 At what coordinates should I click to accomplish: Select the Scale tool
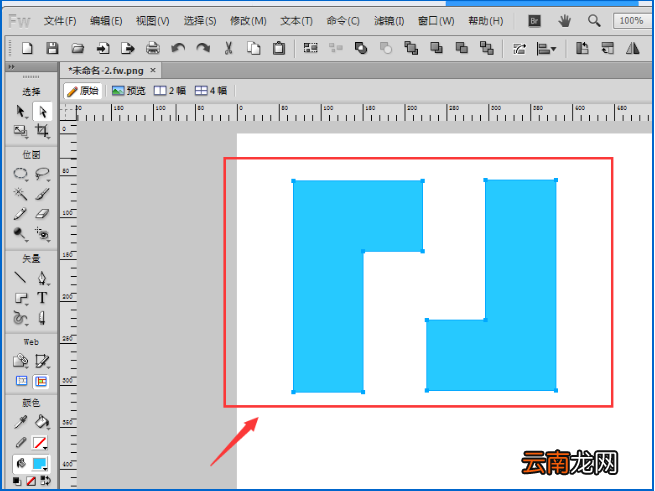coord(20,131)
